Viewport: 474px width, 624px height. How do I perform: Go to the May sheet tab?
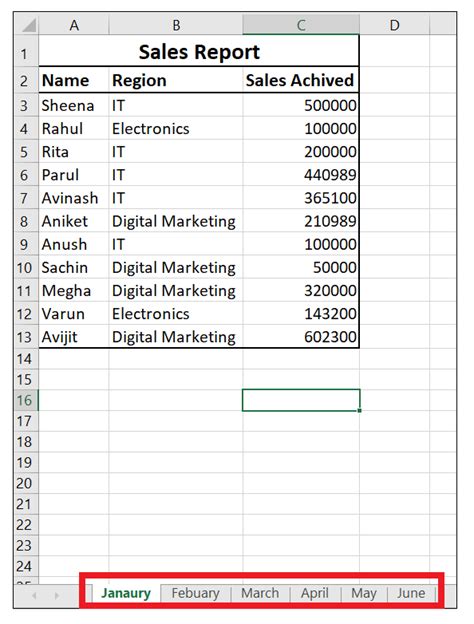coord(364,593)
